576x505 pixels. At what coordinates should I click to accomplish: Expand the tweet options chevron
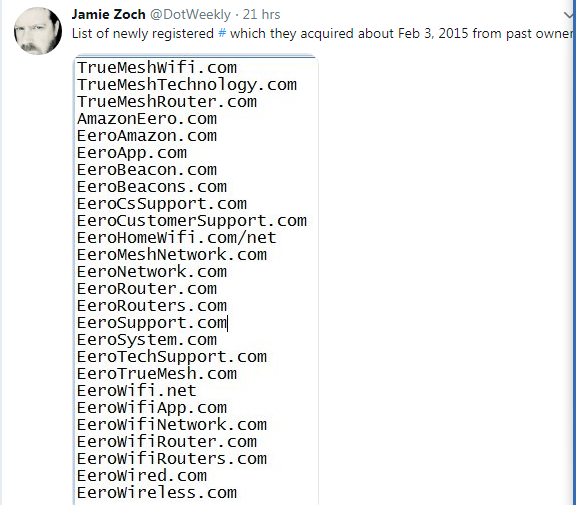click(568, 15)
